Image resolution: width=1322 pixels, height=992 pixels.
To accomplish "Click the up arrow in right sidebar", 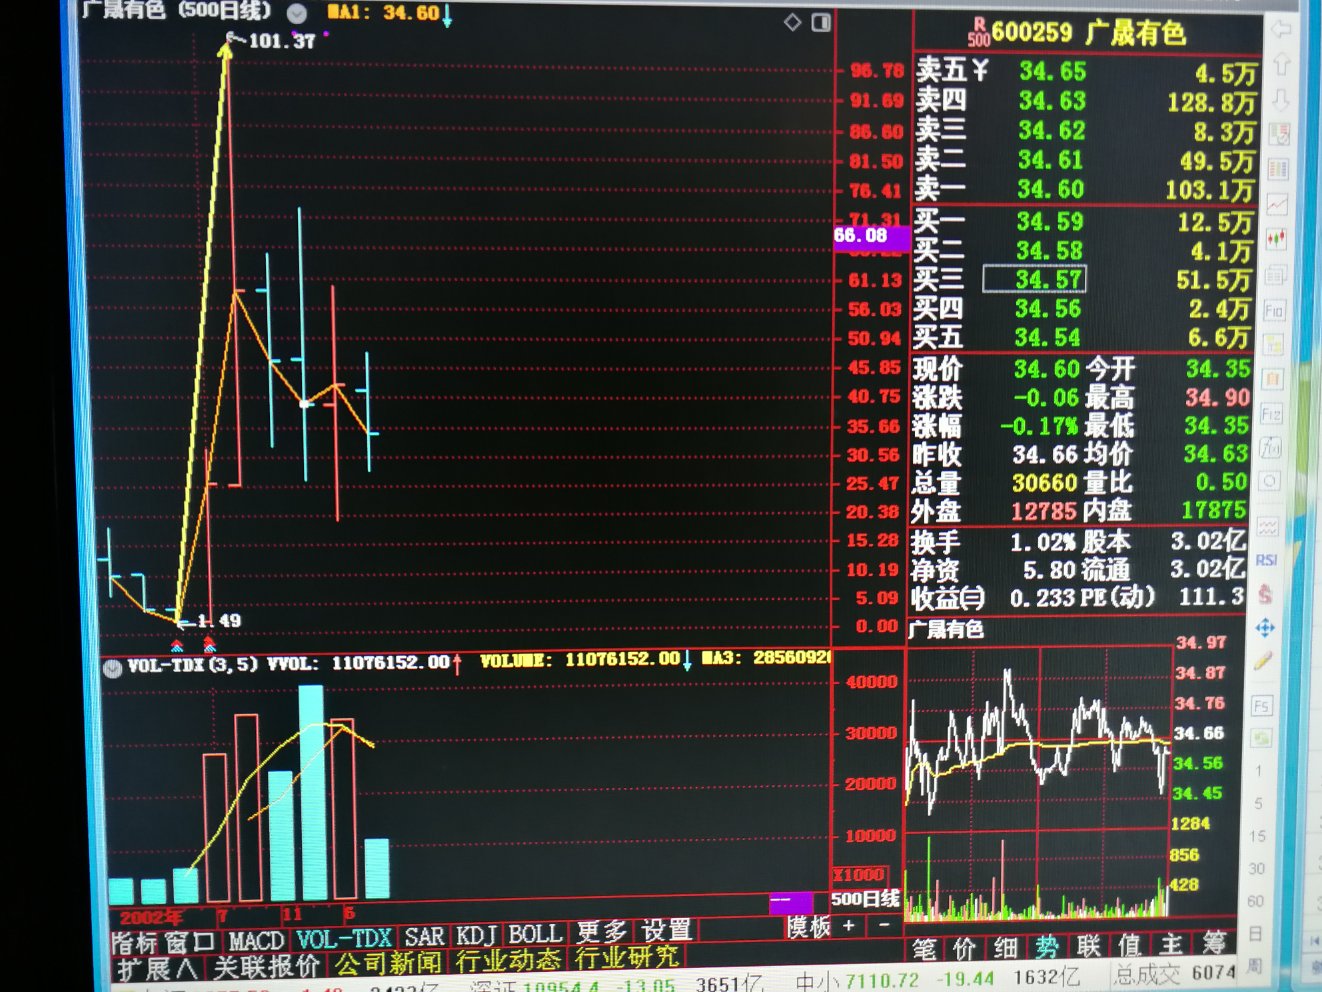I will (1280, 65).
